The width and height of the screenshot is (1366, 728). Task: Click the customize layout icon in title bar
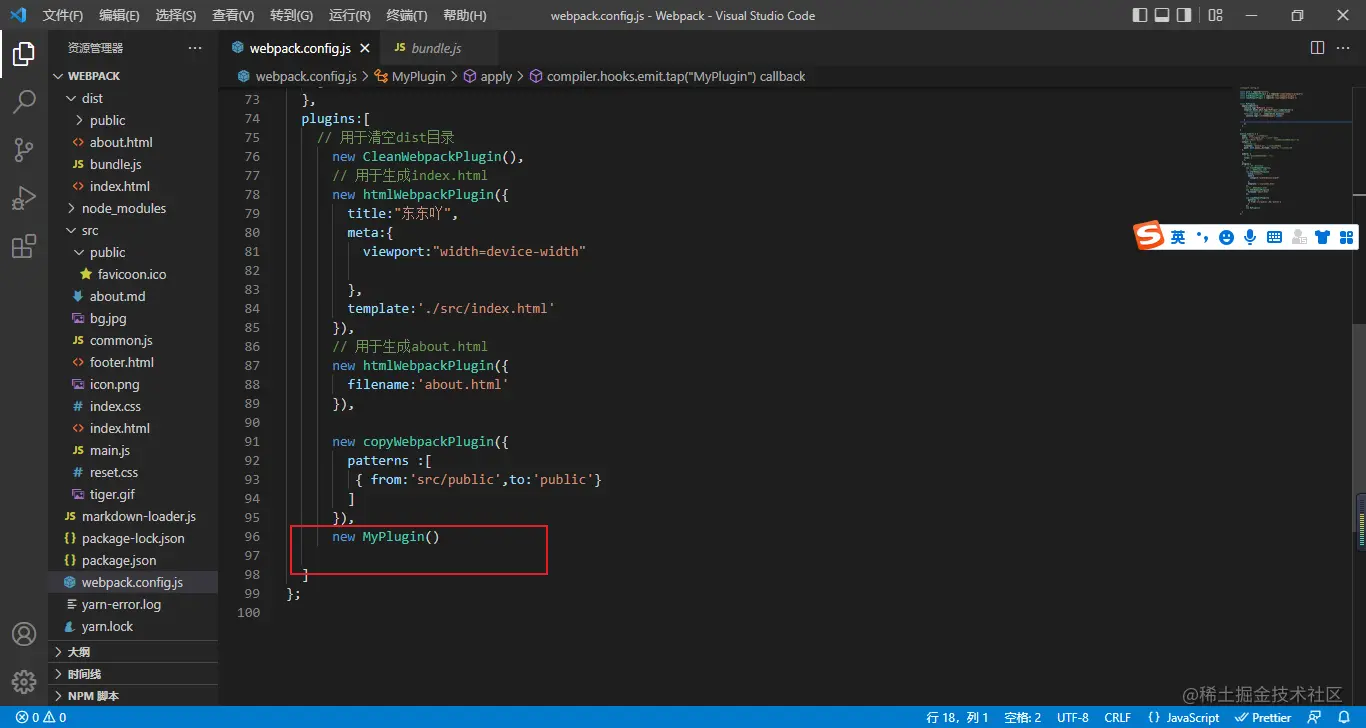point(1215,15)
